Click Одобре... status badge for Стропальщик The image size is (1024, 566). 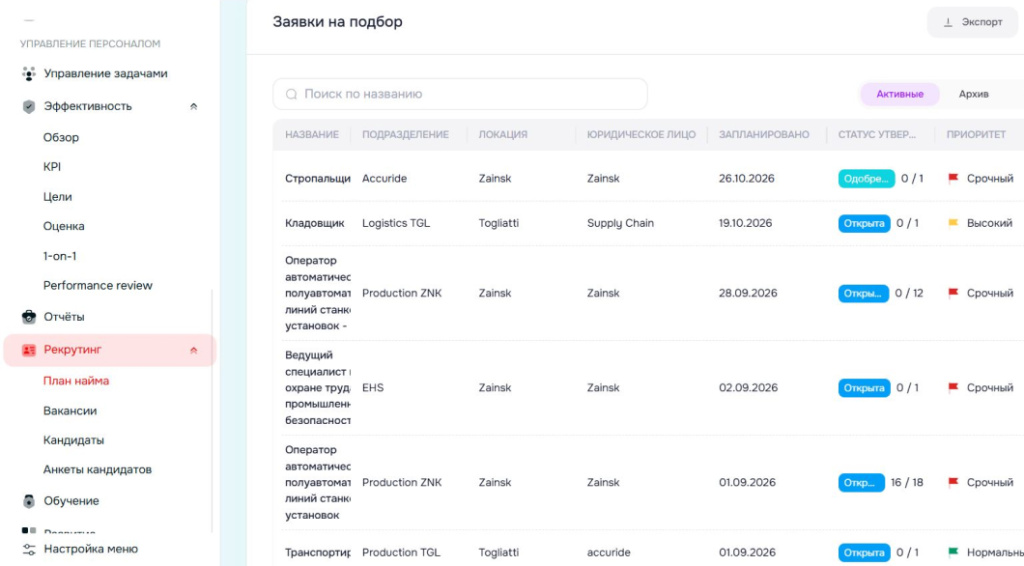pos(866,178)
